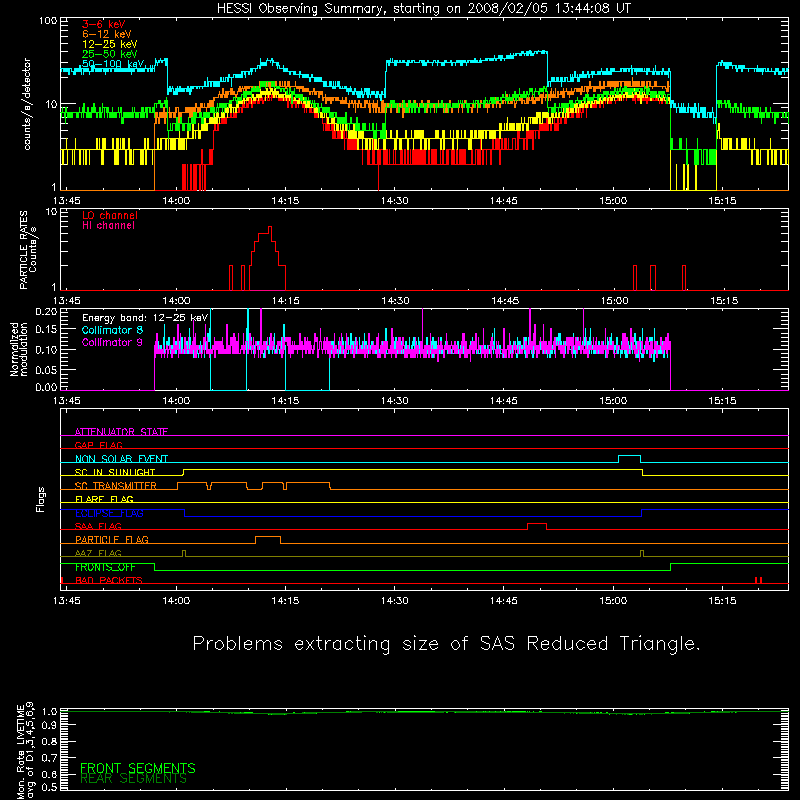Click the FLARE_FLAG label
The width and height of the screenshot is (800, 800).
[x=104, y=499]
